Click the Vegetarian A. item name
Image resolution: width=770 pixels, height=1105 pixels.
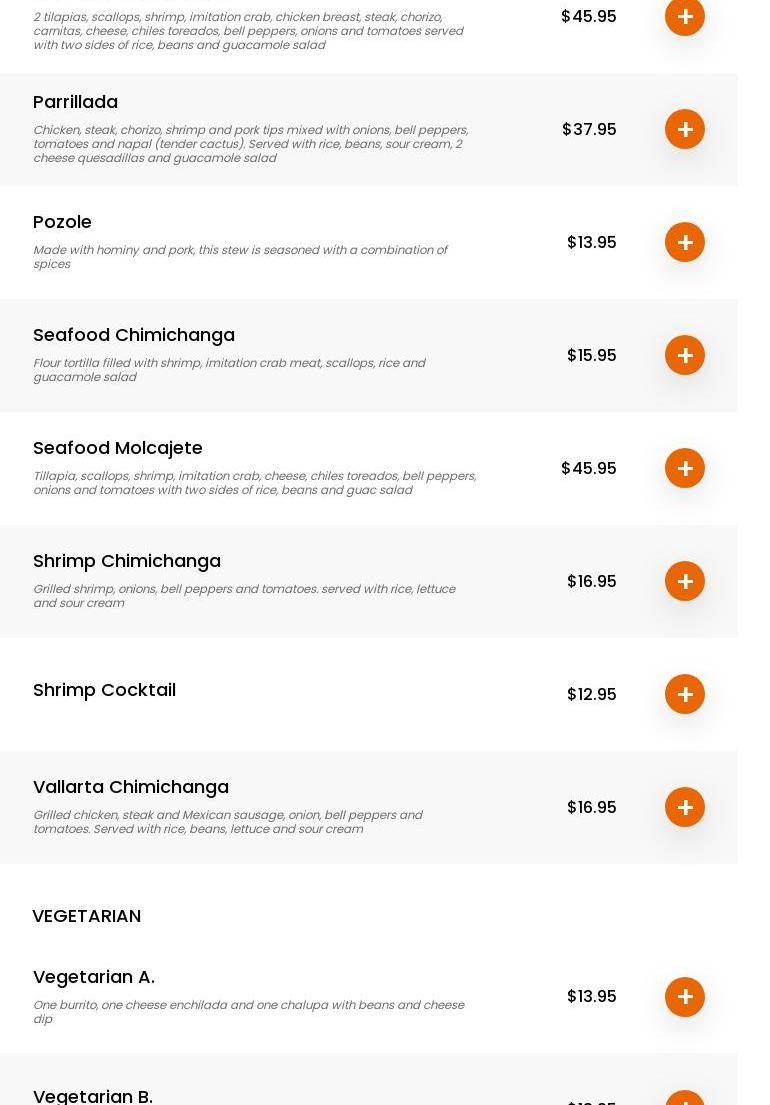[94, 977]
